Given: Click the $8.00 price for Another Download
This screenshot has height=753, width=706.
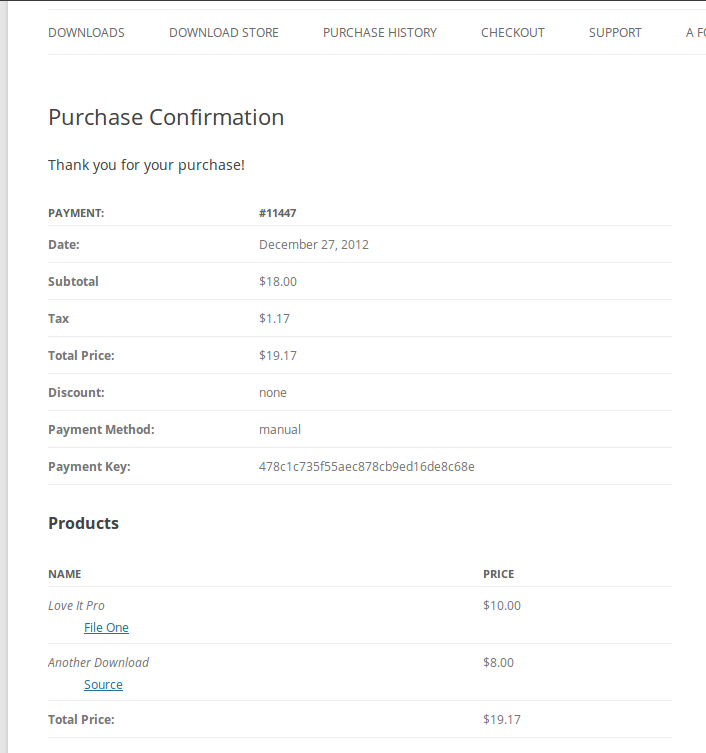Looking at the screenshot, I should 499,663.
